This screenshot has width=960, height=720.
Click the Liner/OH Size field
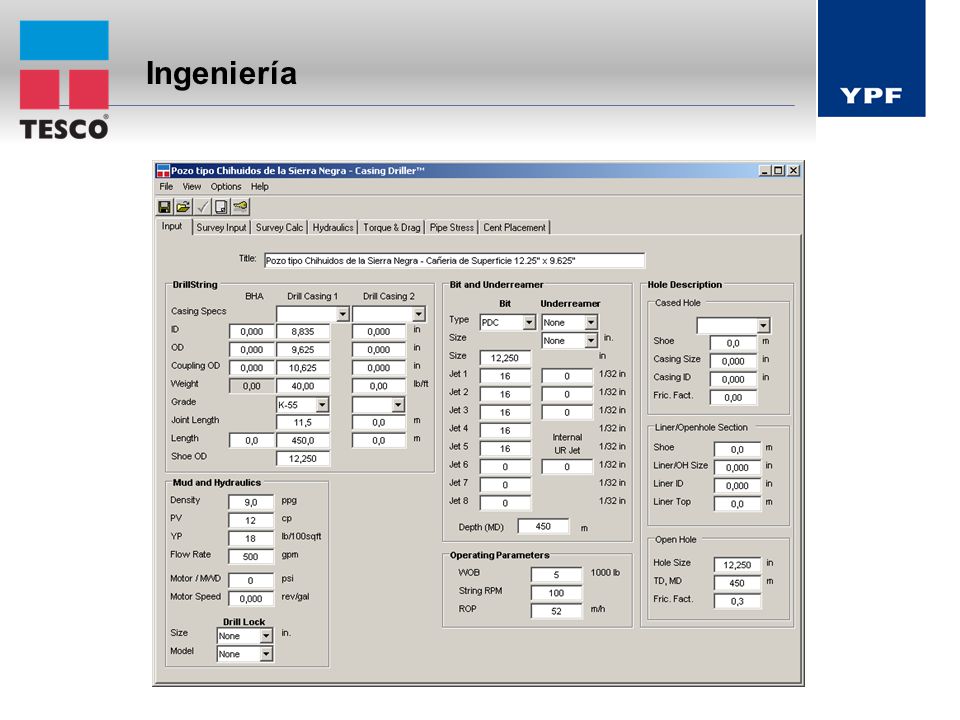737,468
